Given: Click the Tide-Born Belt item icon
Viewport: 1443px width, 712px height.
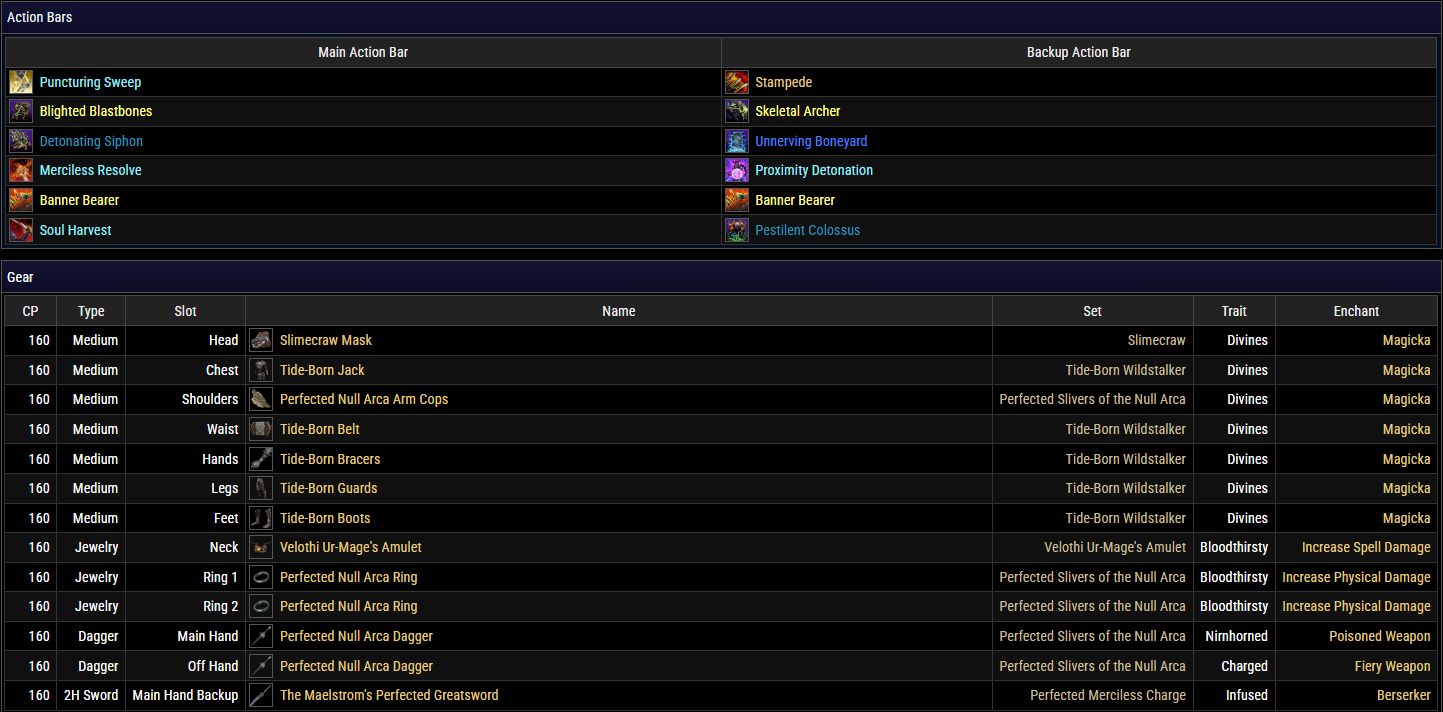Looking at the screenshot, I should (261, 429).
